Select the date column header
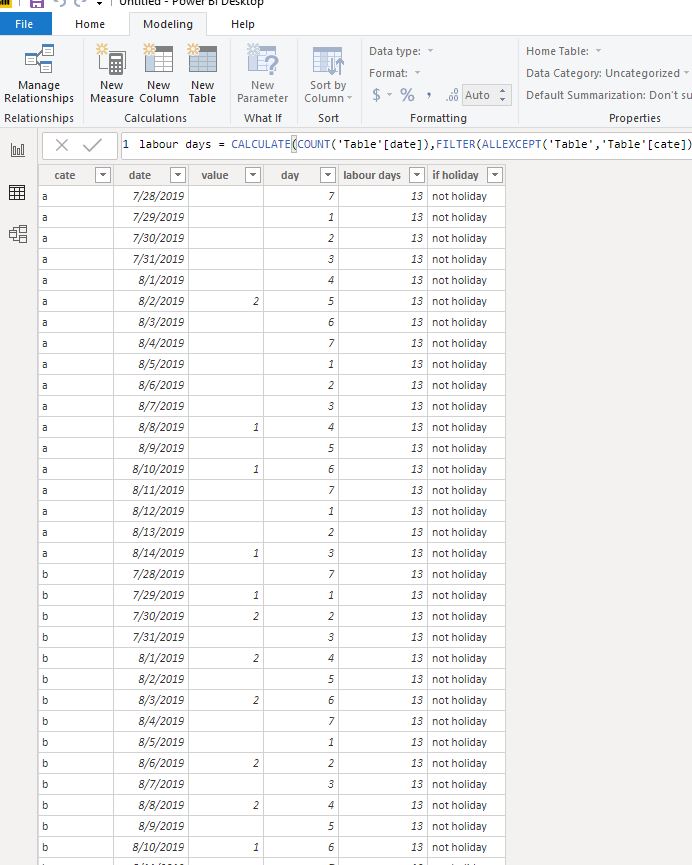The image size is (692, 865). [x=140, y=175]
